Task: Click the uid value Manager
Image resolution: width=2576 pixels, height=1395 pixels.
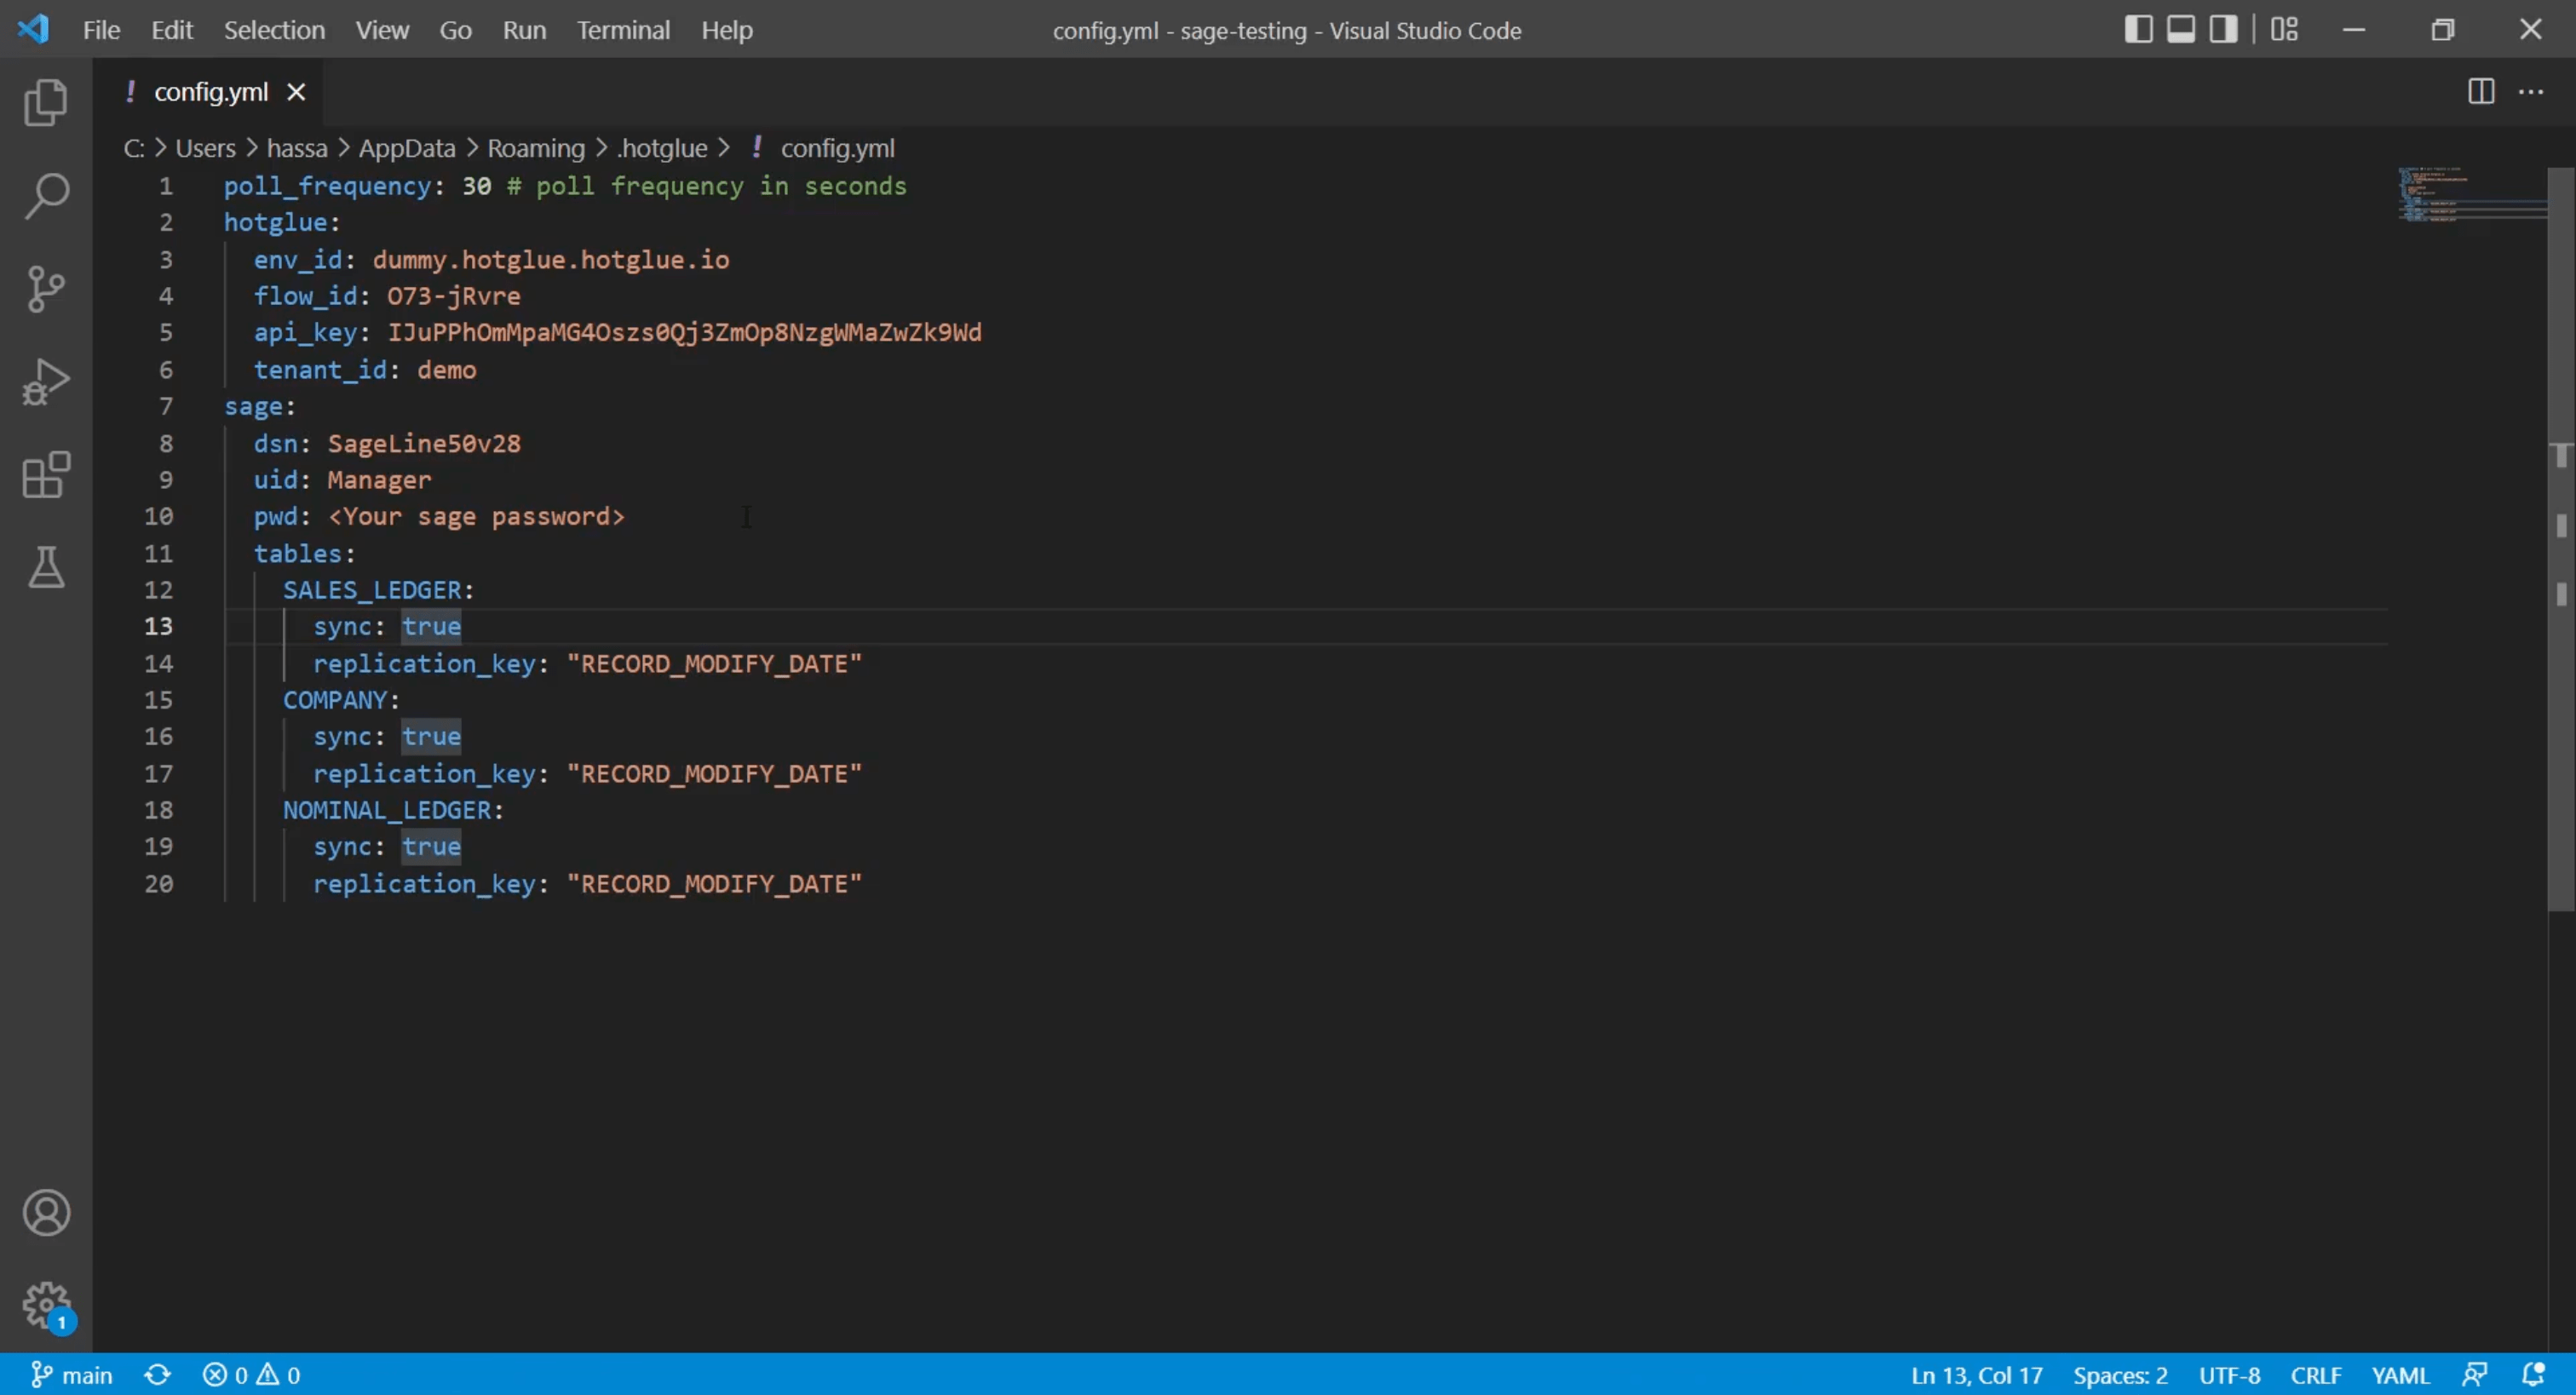Action: point(379,480)
